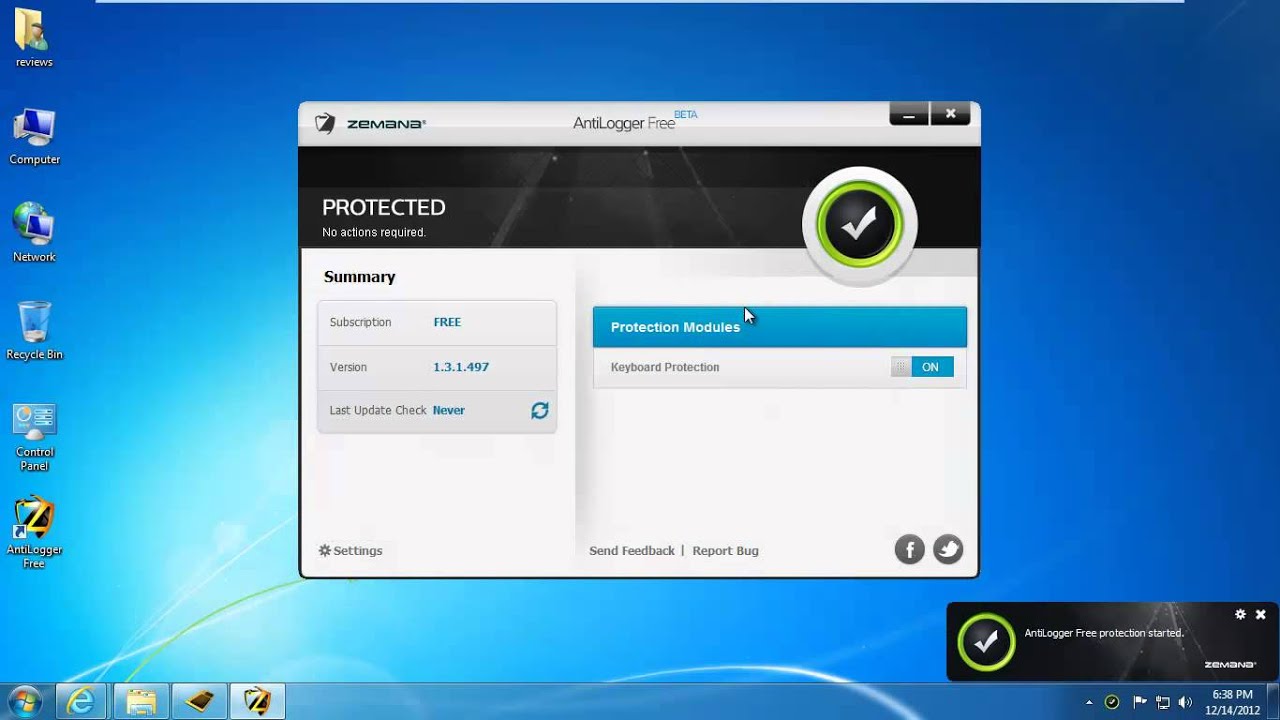Open Zemana Twitter page icon

point(948,549)
